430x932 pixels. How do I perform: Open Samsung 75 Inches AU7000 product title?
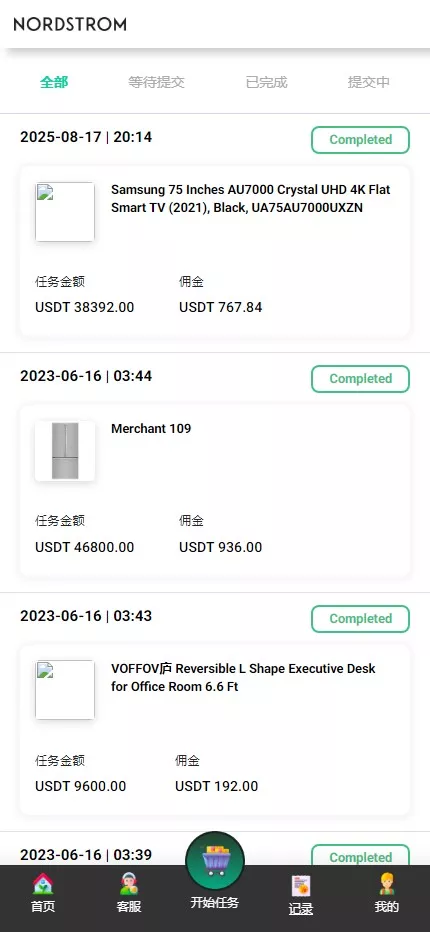click(251, 199)
